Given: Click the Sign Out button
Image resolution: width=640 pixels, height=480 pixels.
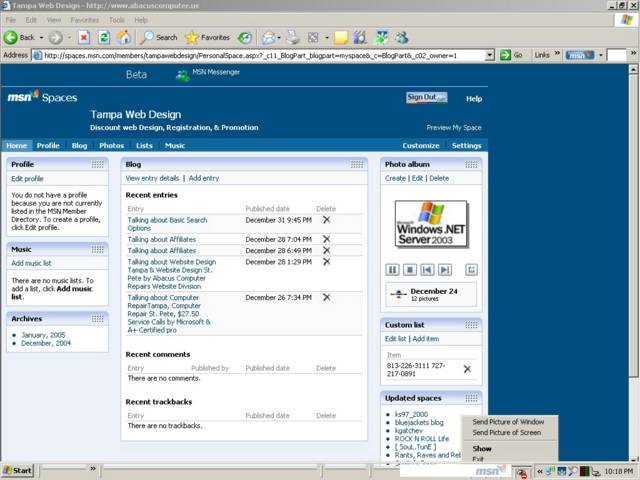Looking at the screenshot, I should 427,98.
